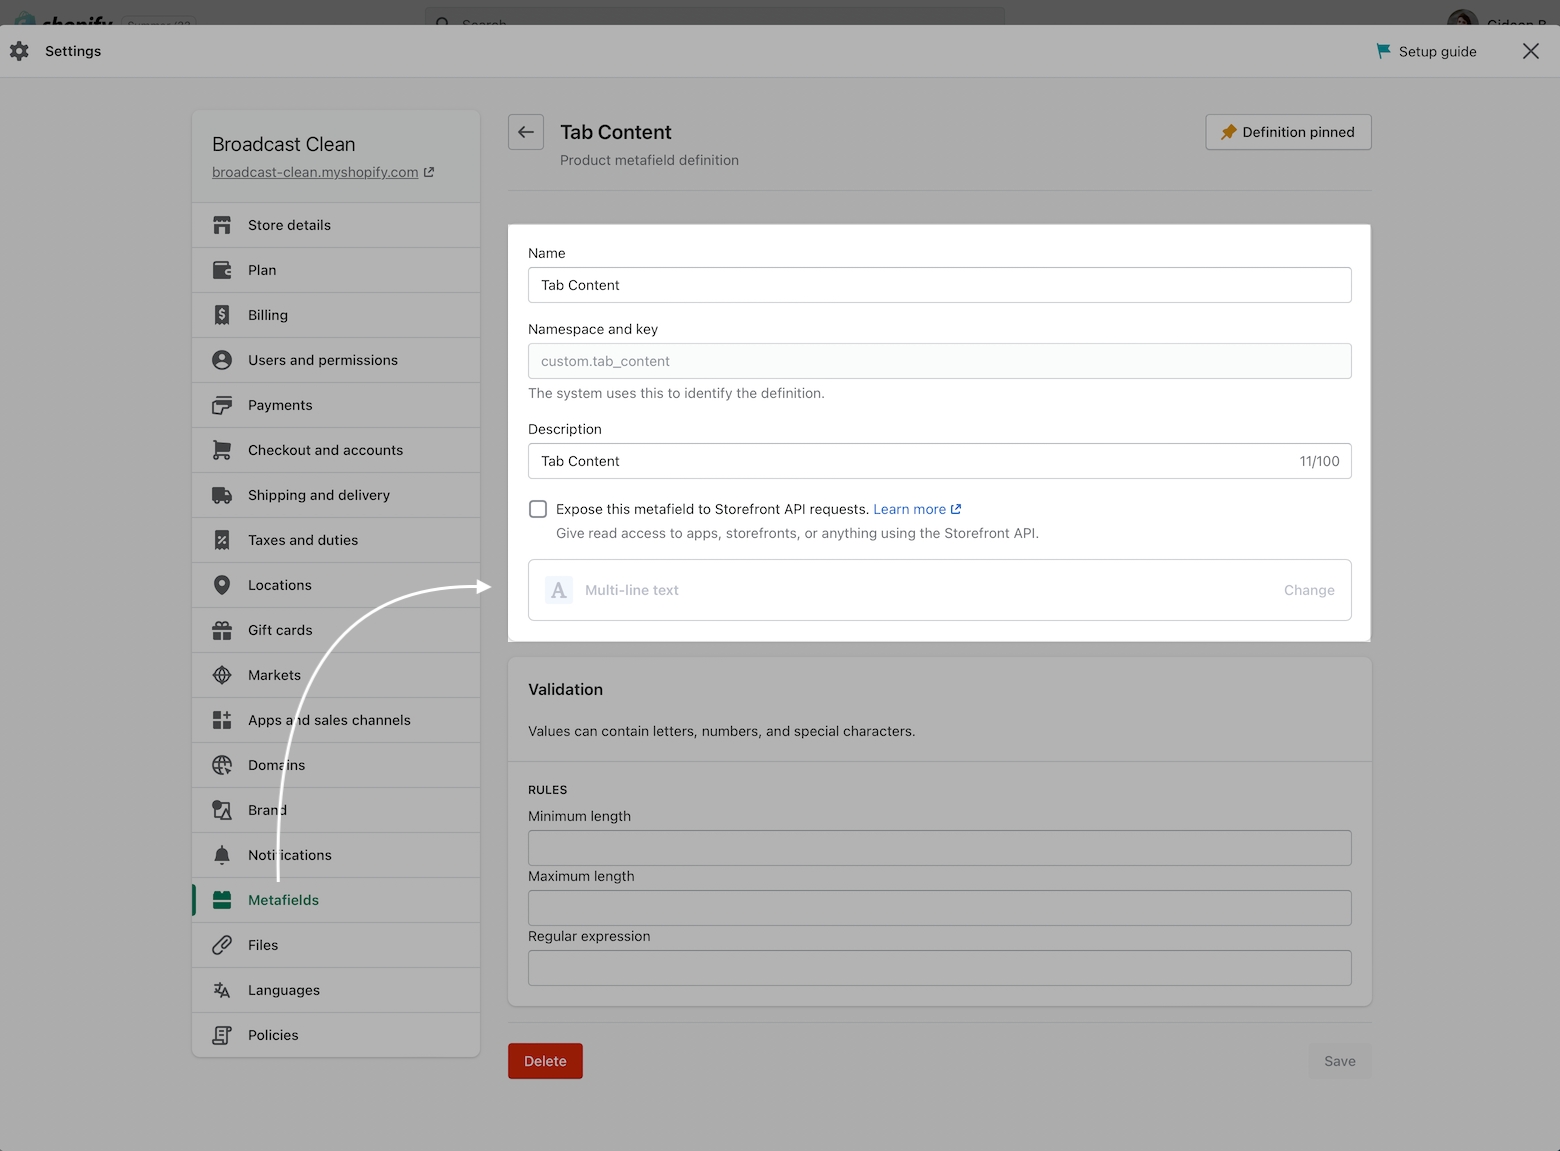The height and width of the screenshot is (1151, 1560).
Task: Click the Minimum length input field
Action: (939, 848)
